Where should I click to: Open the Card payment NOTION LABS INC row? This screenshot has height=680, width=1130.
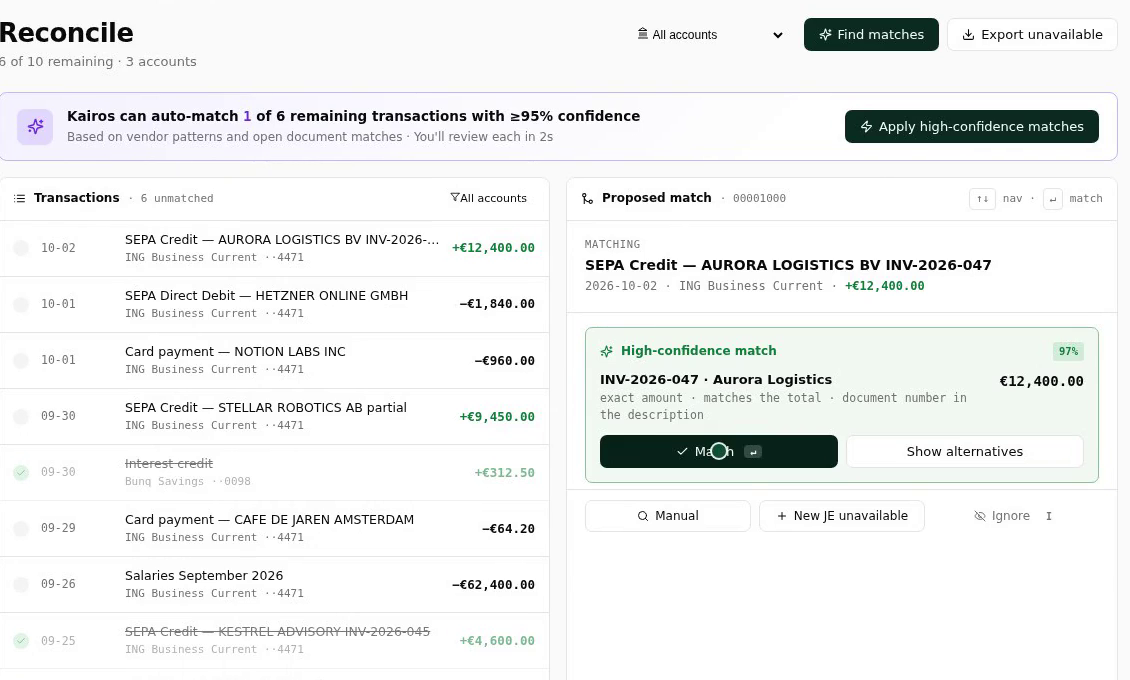[x=274, y=360]
